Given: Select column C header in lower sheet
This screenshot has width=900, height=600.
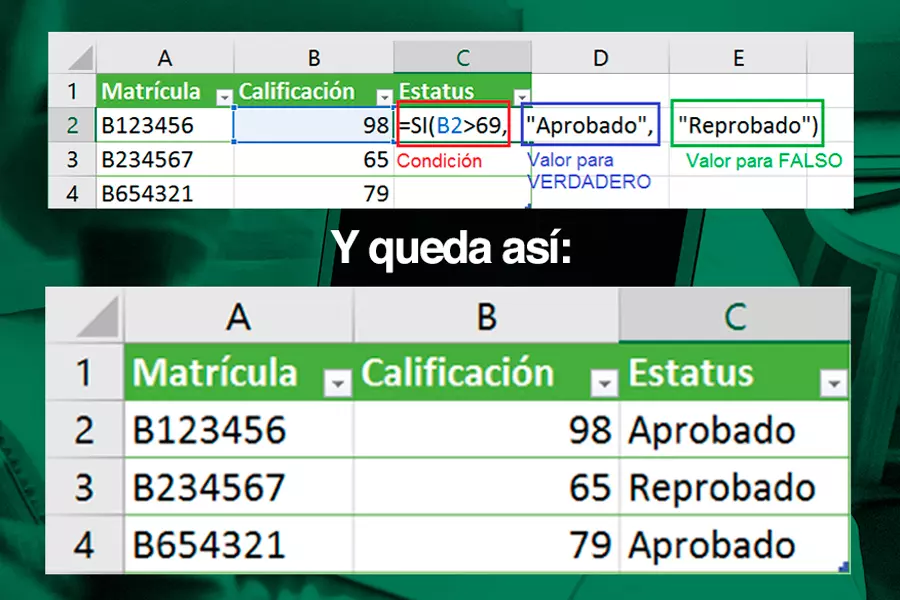Looking at the screenshot, I should point(735,316).
